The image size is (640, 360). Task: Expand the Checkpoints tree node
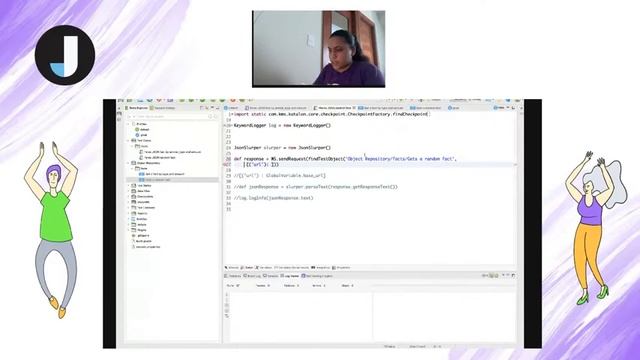(128, 196)
